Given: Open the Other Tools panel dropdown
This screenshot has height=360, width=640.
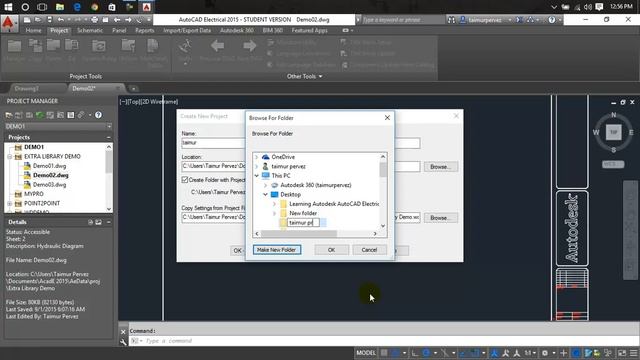Looking at the screenshot, I should [x=304, y=76].
